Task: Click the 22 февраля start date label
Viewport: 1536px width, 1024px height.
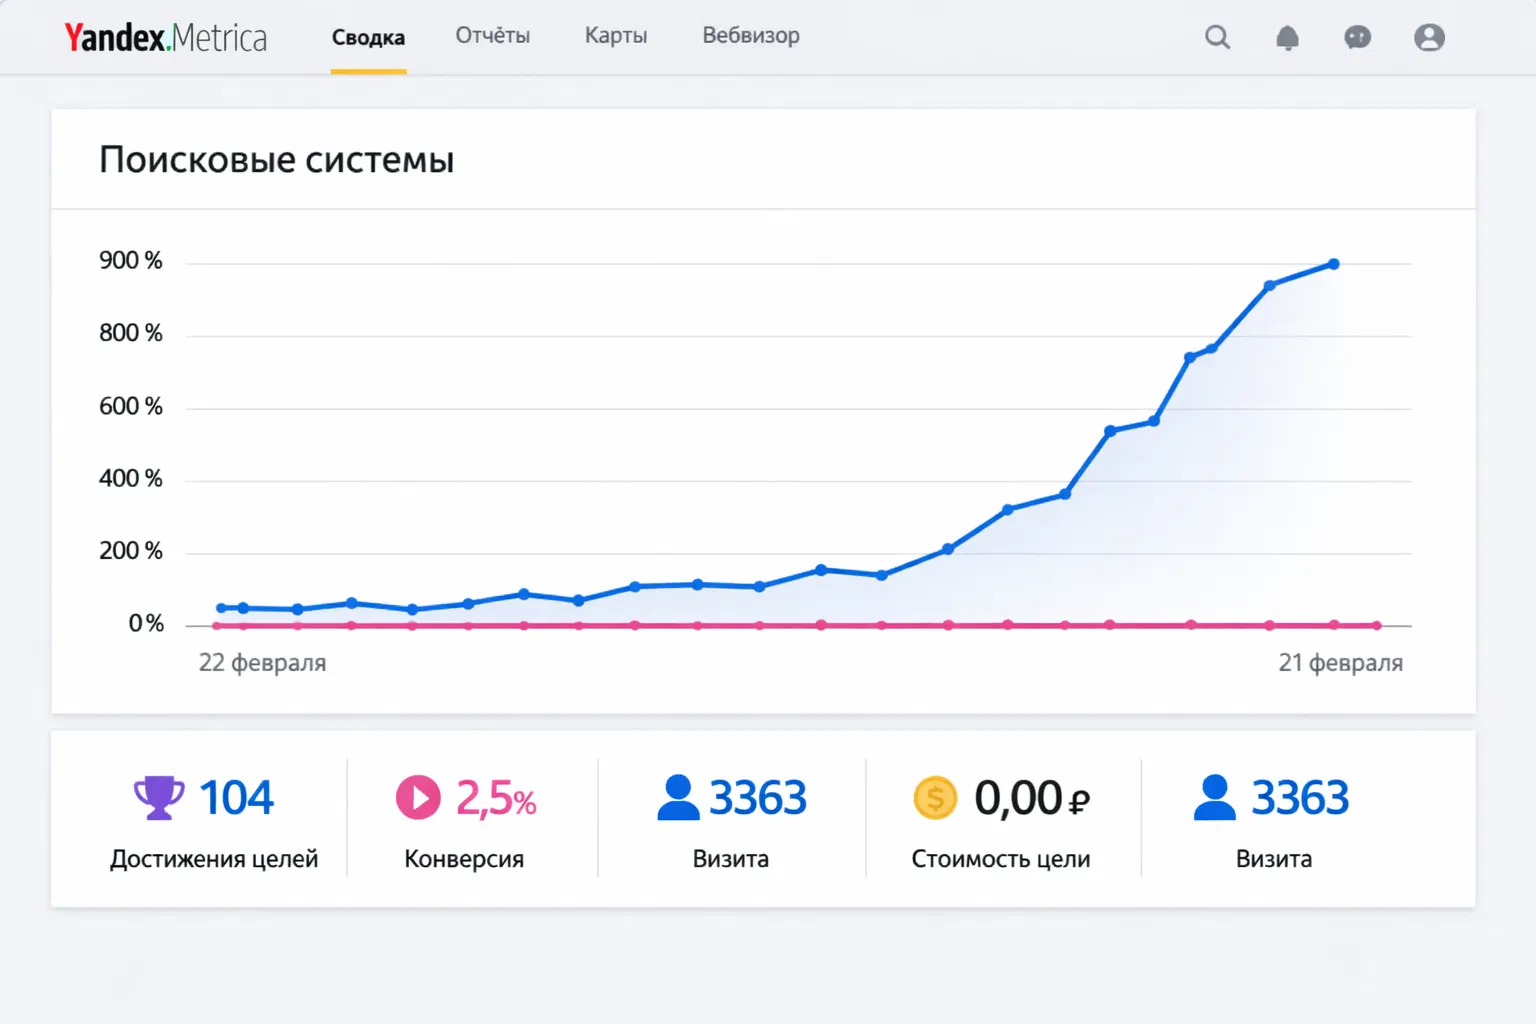Action: pos(262,663)
